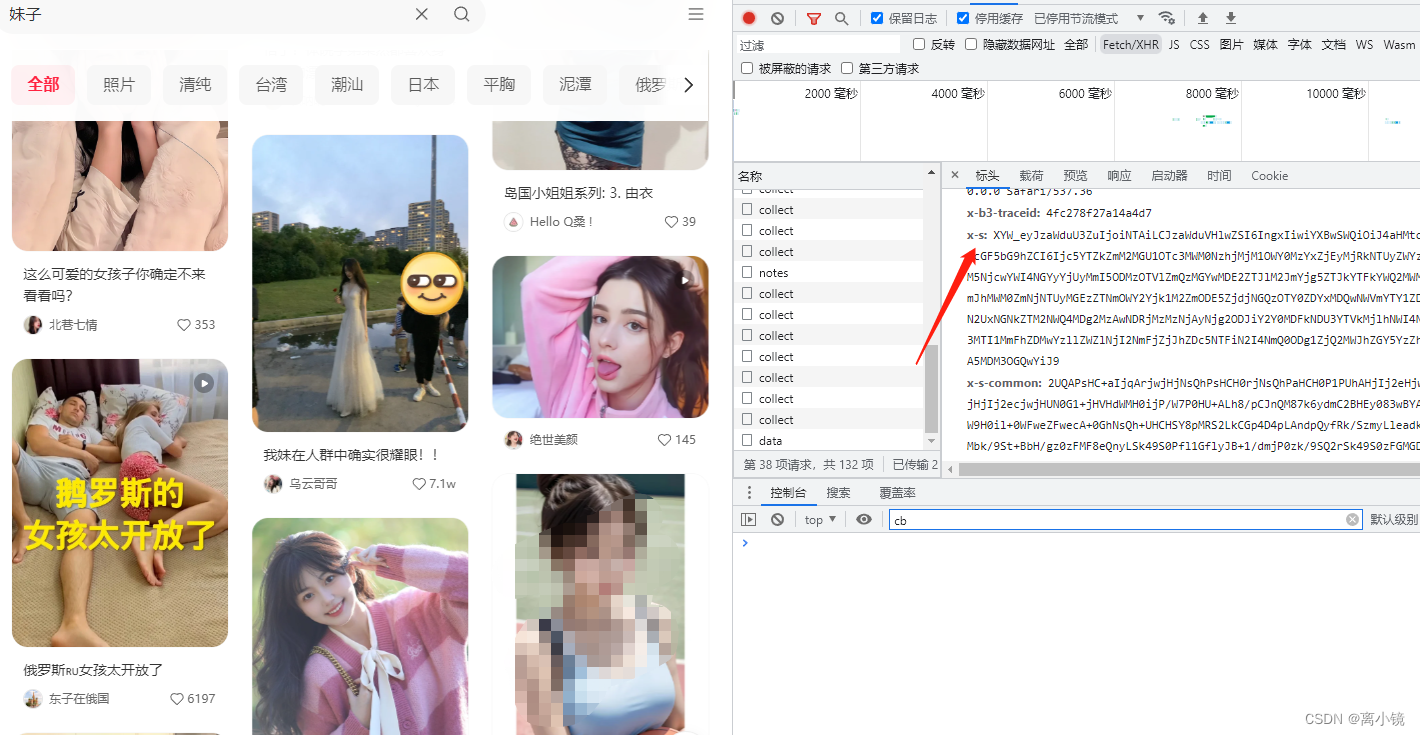Create a live expression via eye icon
Screen dimensions: 1420x735
[x=864, y=519]
